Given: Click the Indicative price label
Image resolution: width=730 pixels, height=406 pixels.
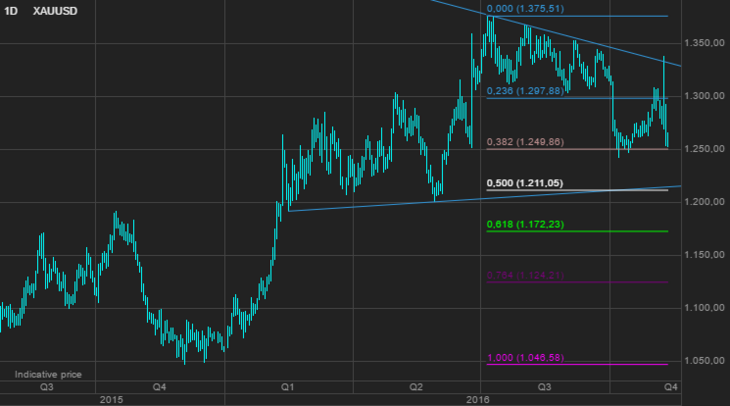Looking at the screenshot, I should (x=47, y=374).
